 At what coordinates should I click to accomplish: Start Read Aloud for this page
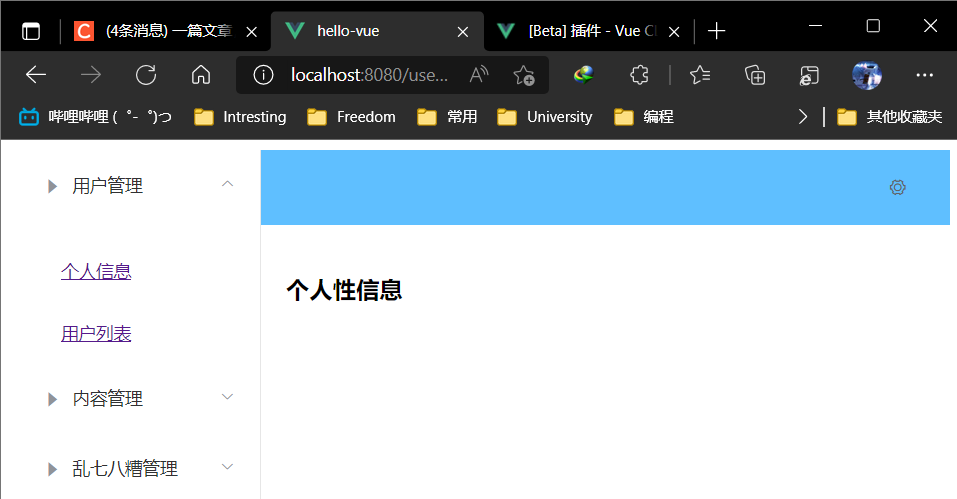coord(479,75)
